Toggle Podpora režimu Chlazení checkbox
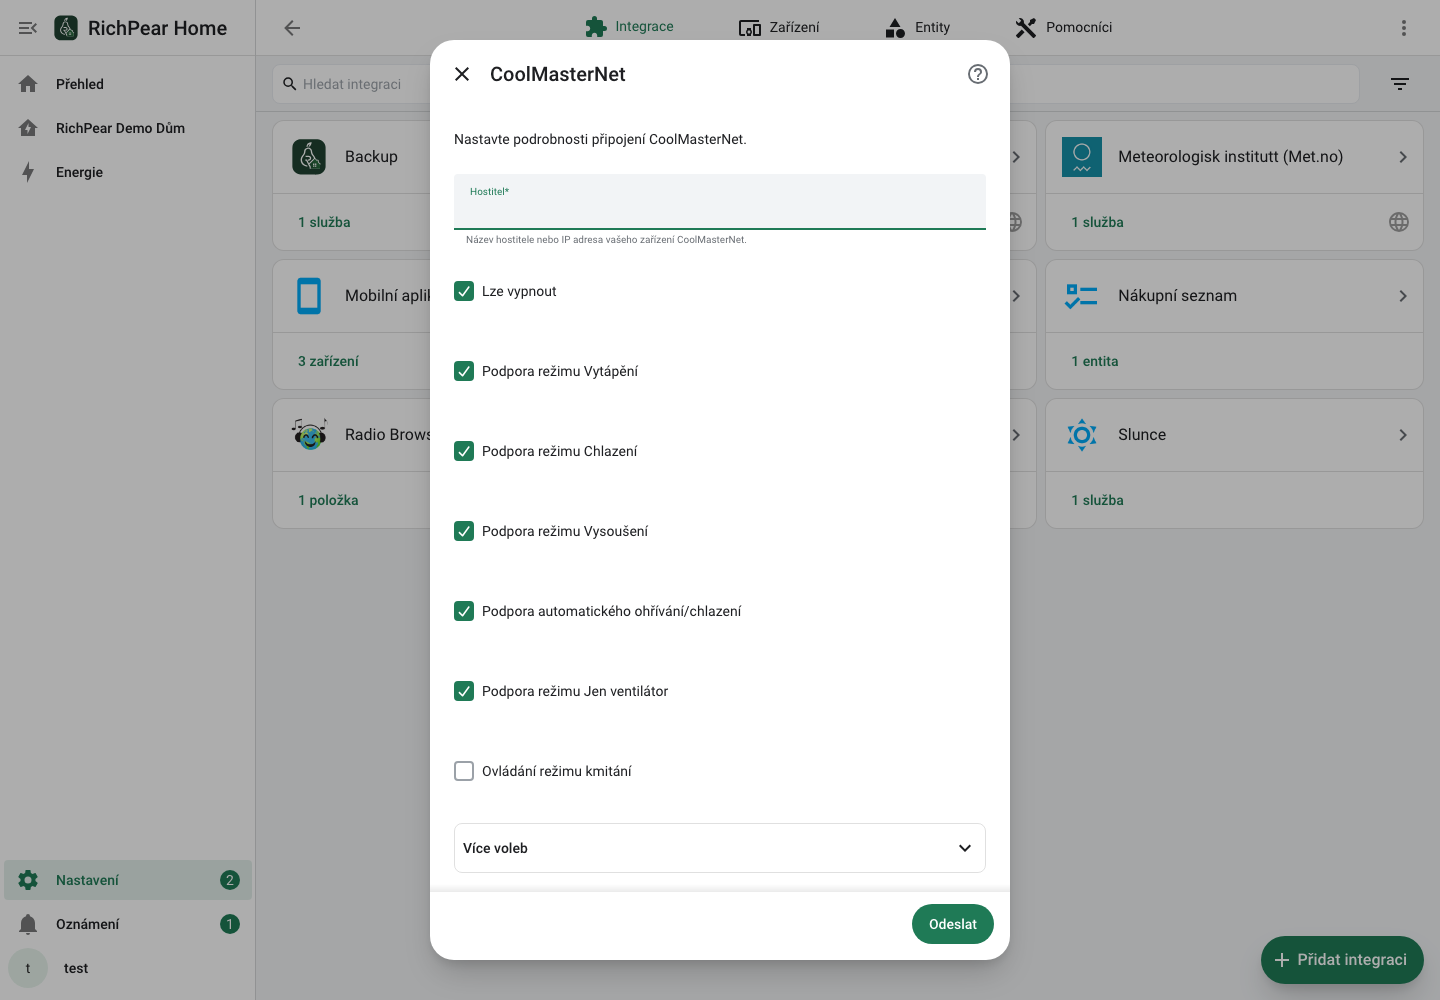 click(464, 451)
